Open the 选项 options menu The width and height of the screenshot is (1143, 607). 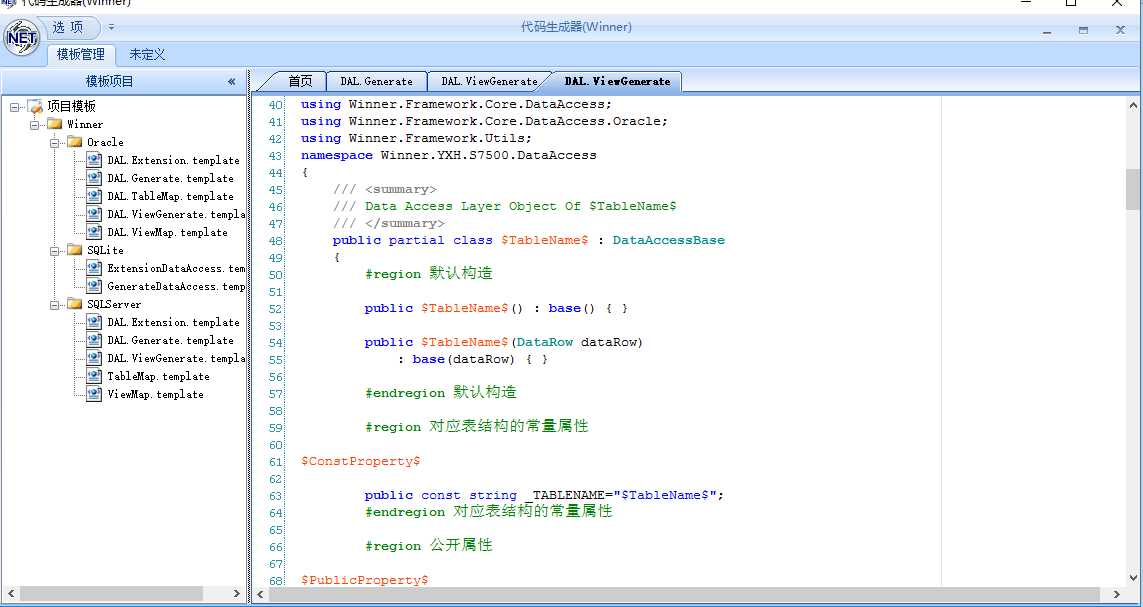click(68, 28)
